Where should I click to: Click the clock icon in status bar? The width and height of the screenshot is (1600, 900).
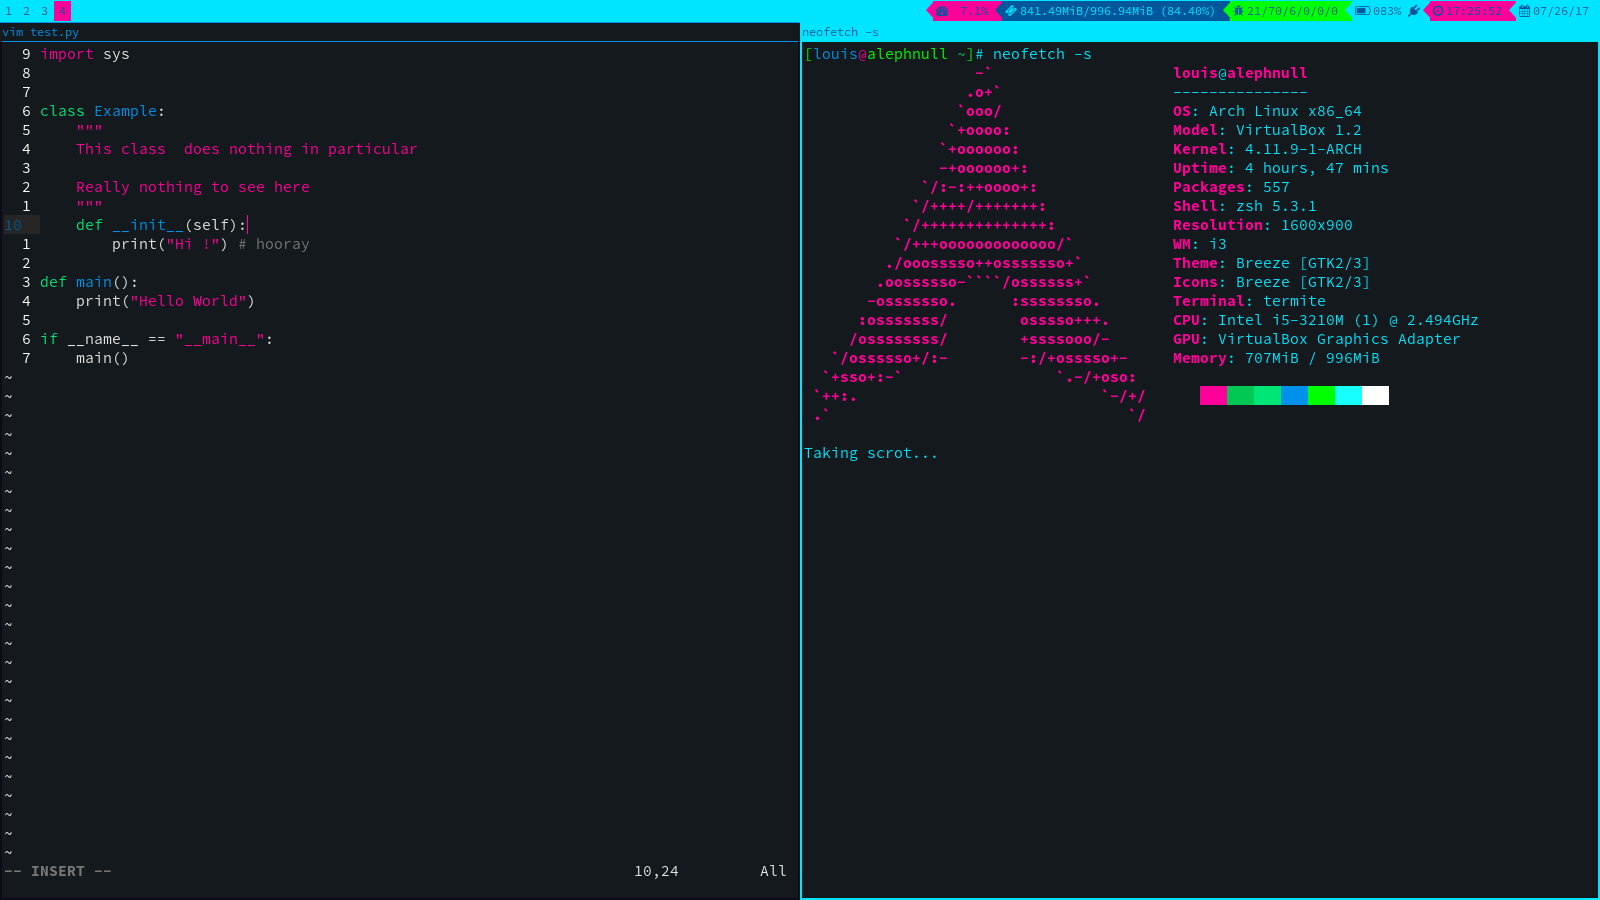pos(1438,11)
